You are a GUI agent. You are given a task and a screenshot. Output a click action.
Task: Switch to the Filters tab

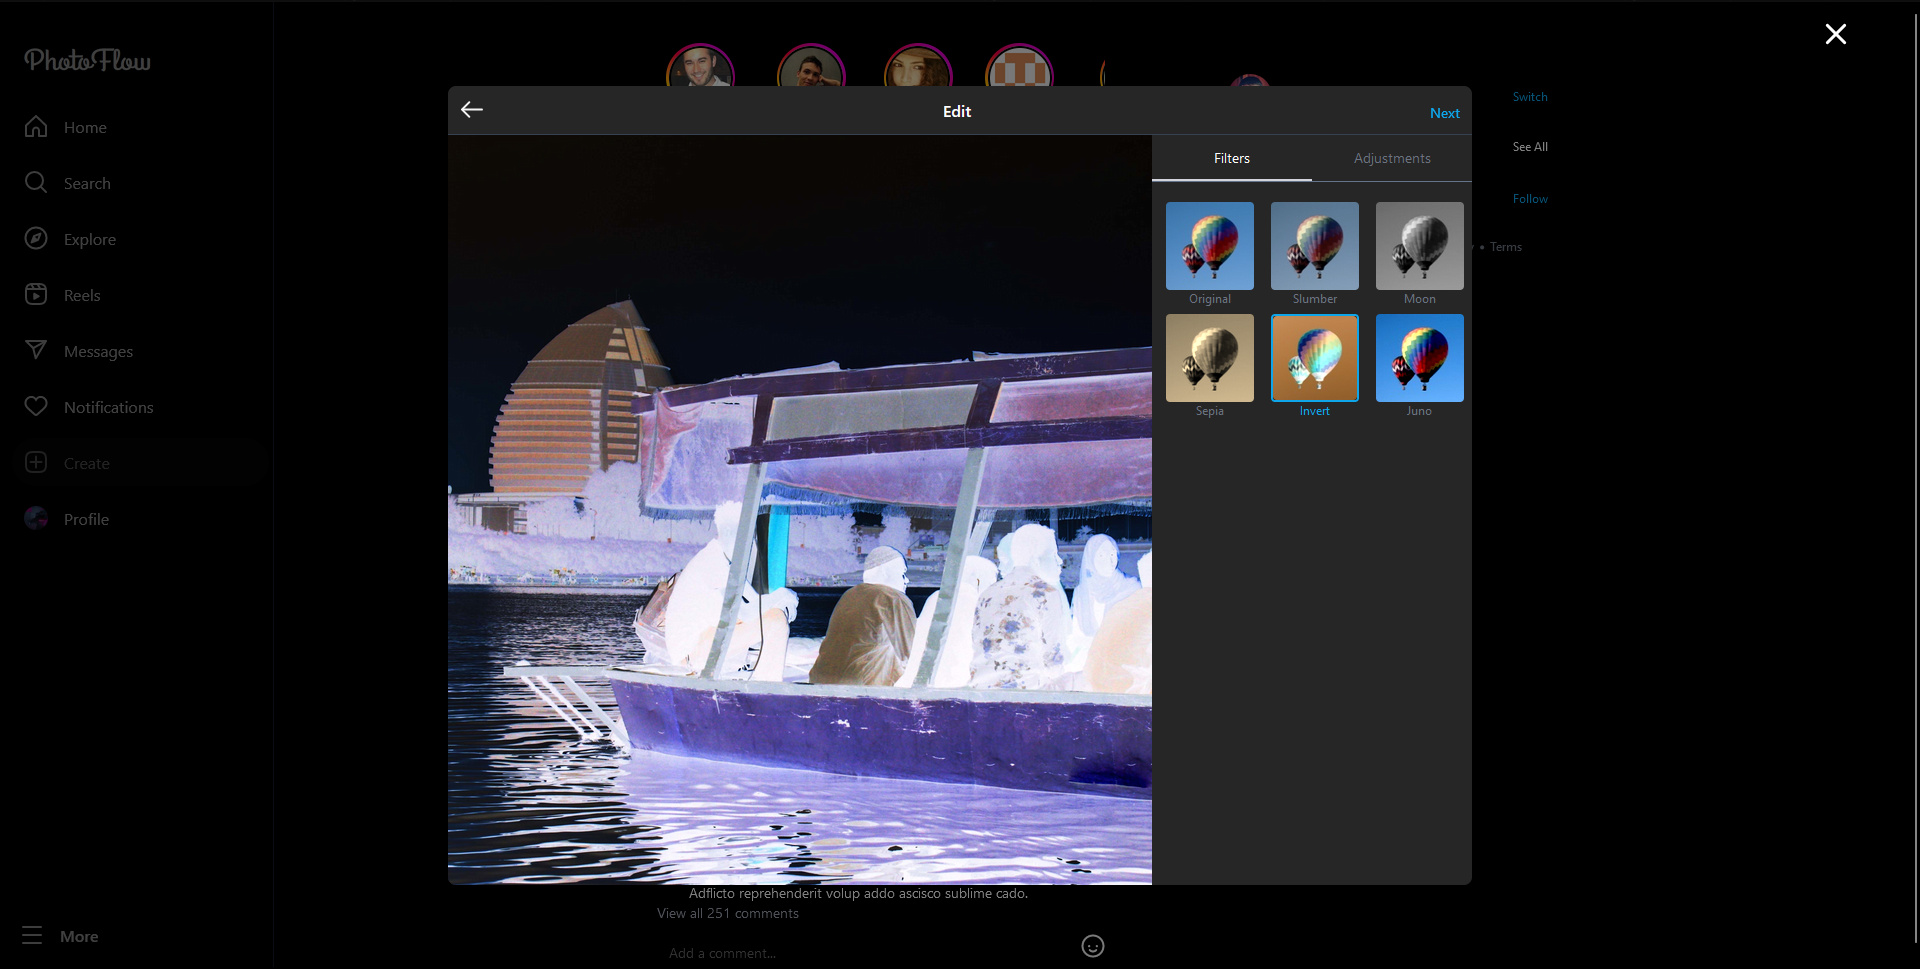(1232, 159)
